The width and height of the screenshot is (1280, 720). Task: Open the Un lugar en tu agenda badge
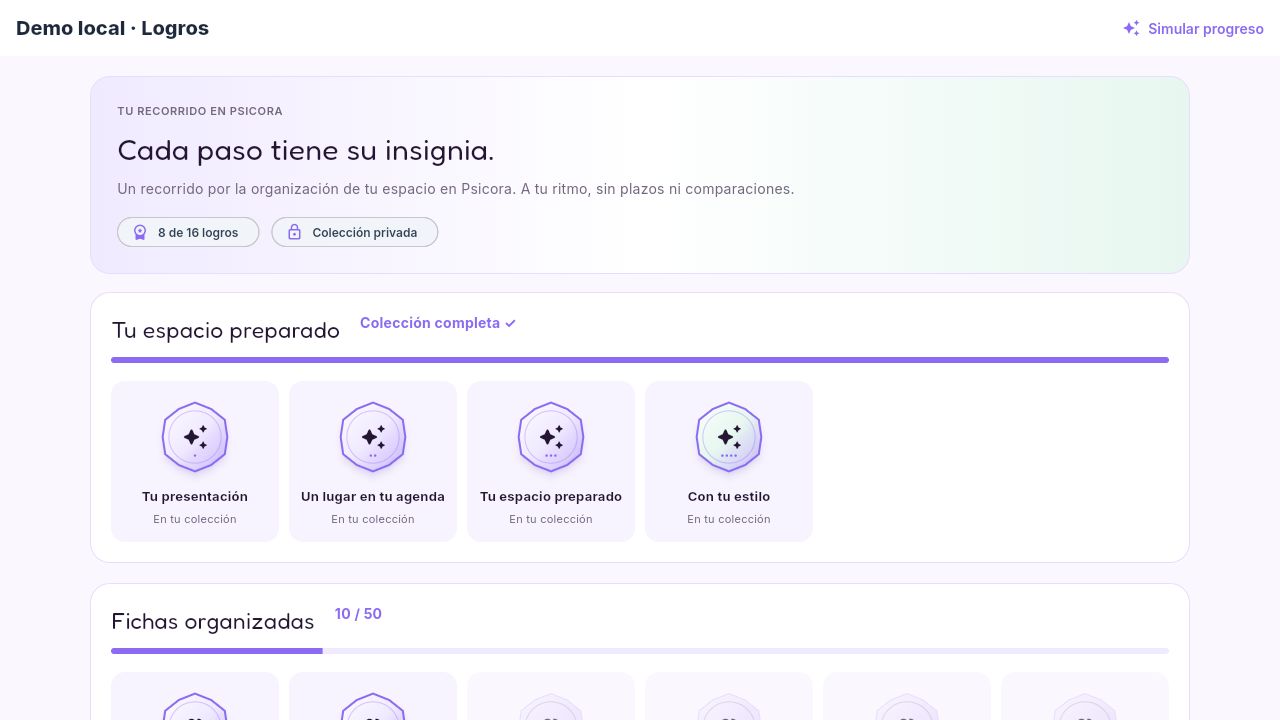tap(373, 437)
